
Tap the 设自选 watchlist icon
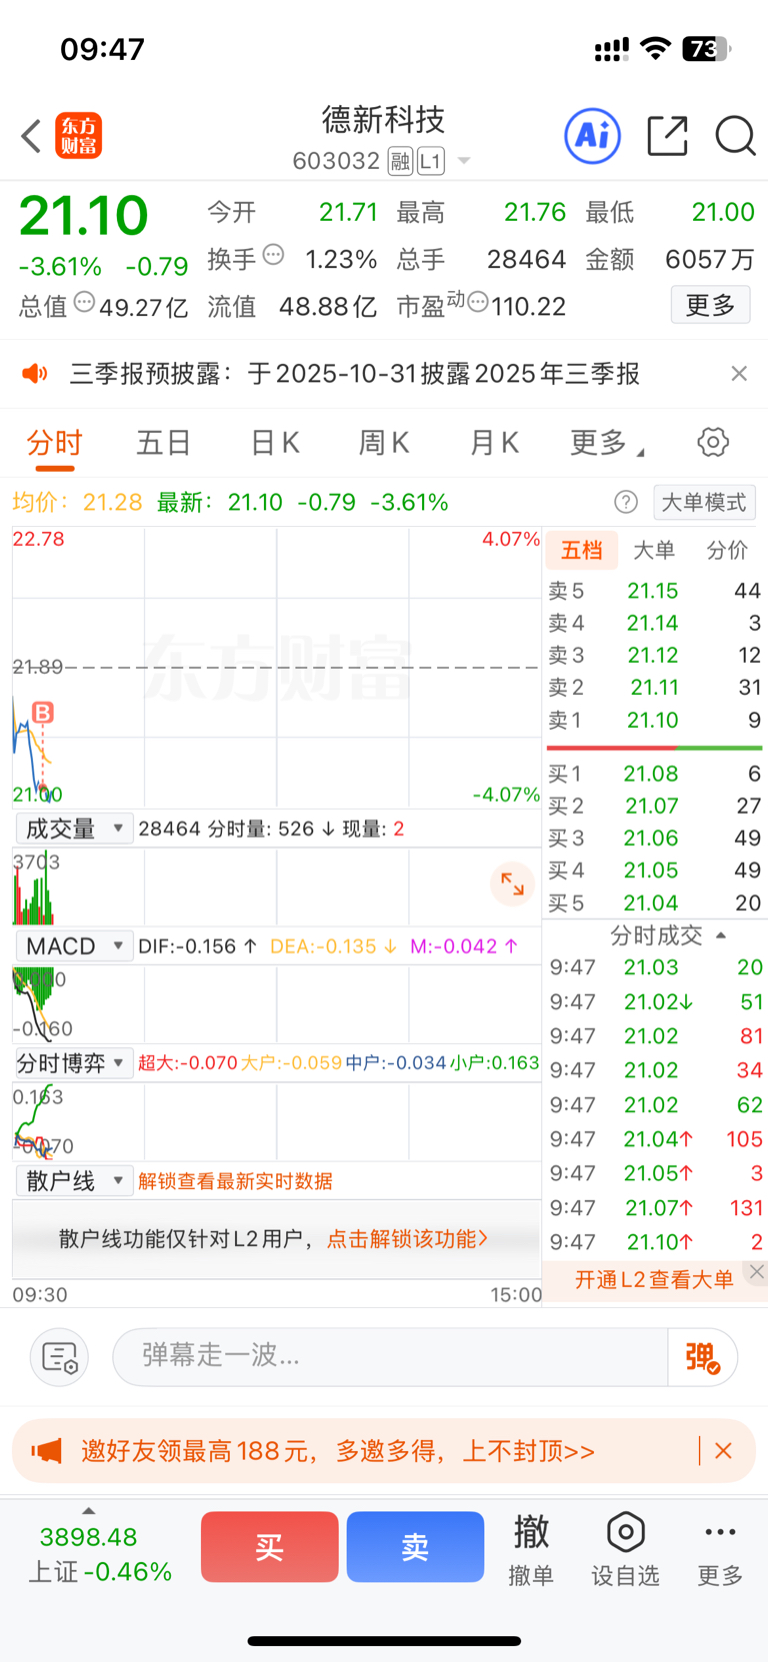point(625,1549)
